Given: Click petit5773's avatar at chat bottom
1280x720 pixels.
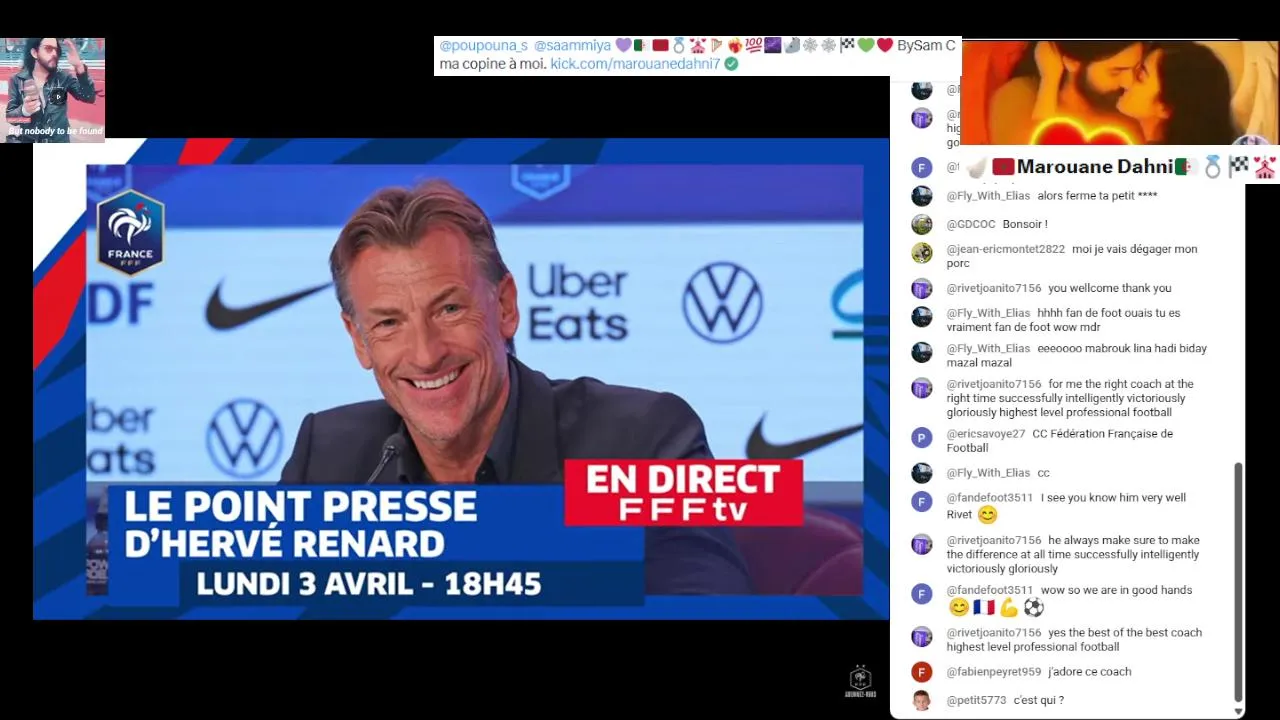Looking at the screenshot, I should point(922,700).
